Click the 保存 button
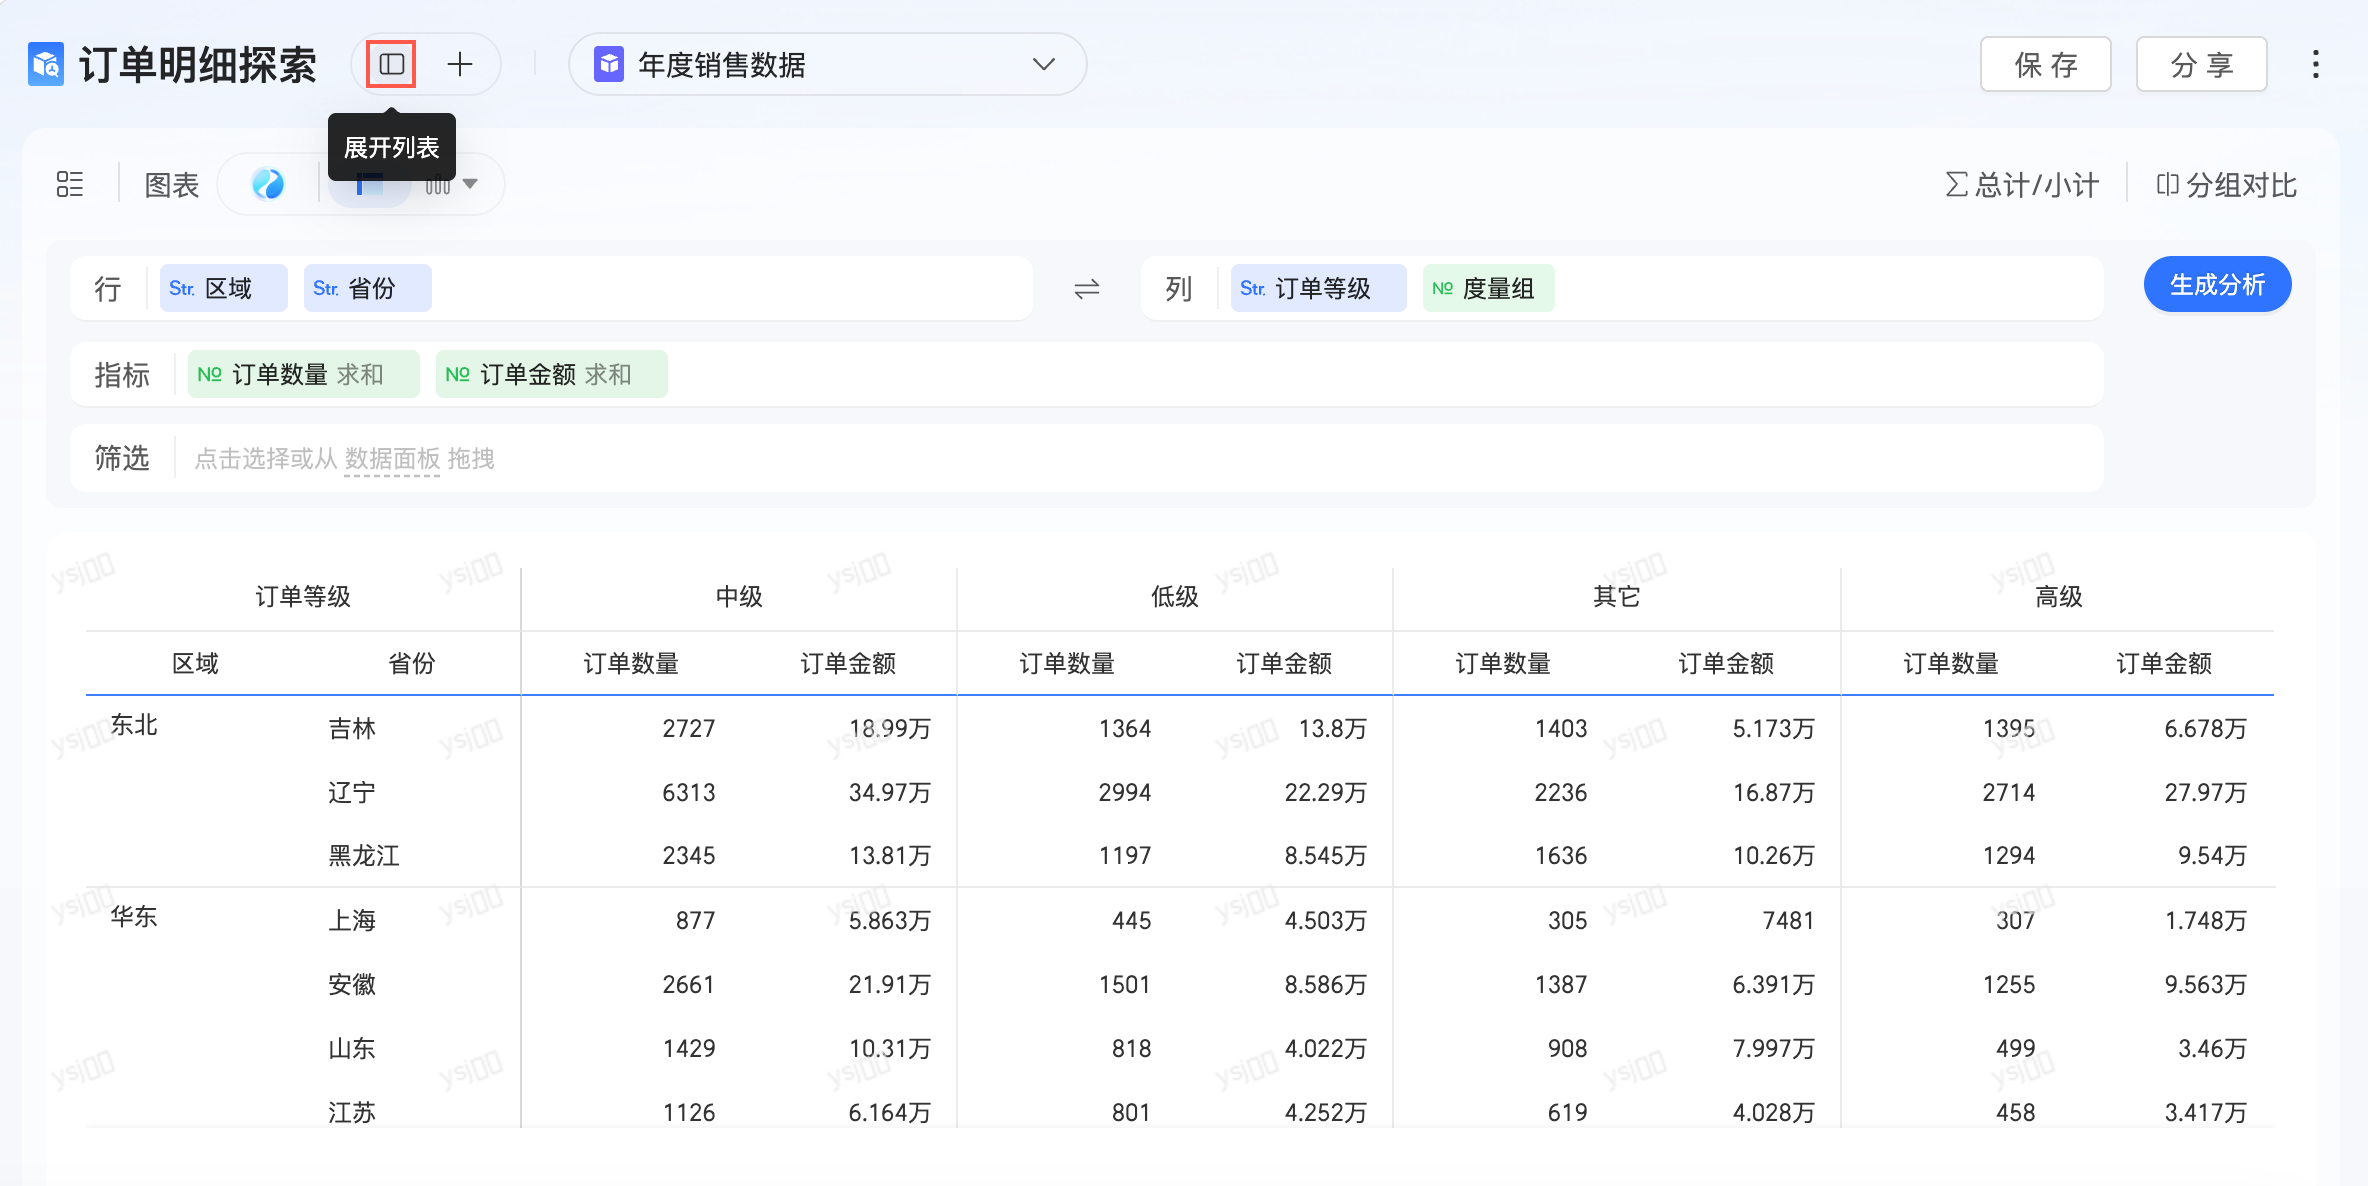Image resolution: width=2368 pixels, height=1186 pixels. 2045,65
